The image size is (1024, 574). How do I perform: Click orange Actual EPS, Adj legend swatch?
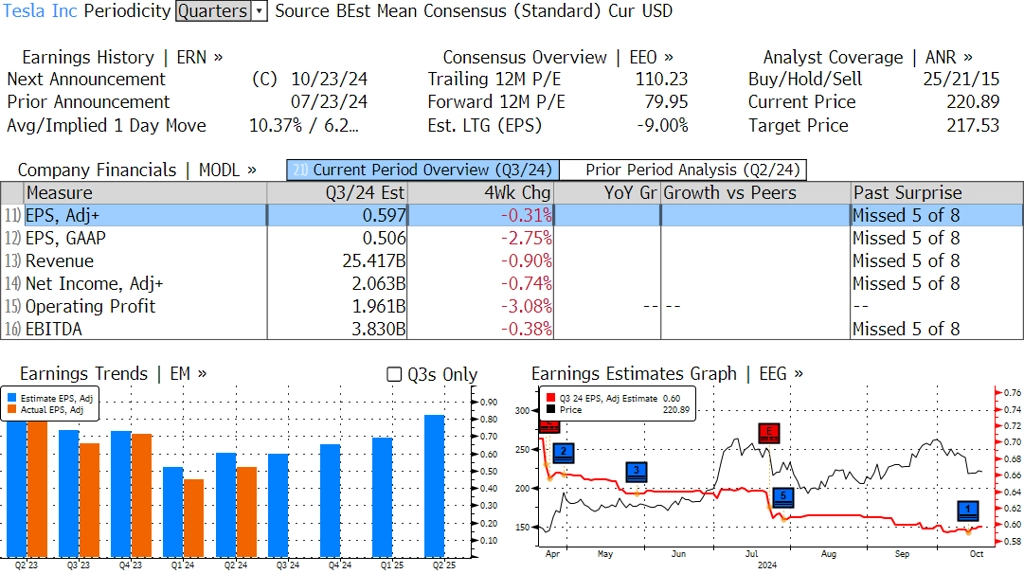12,409
